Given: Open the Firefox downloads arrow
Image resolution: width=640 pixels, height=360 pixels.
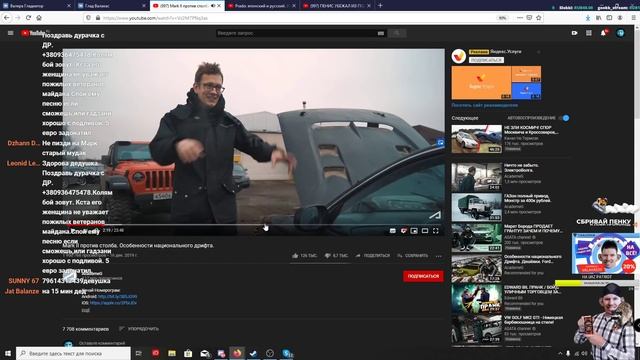Looking at the screenshot, I should (588, 18).
